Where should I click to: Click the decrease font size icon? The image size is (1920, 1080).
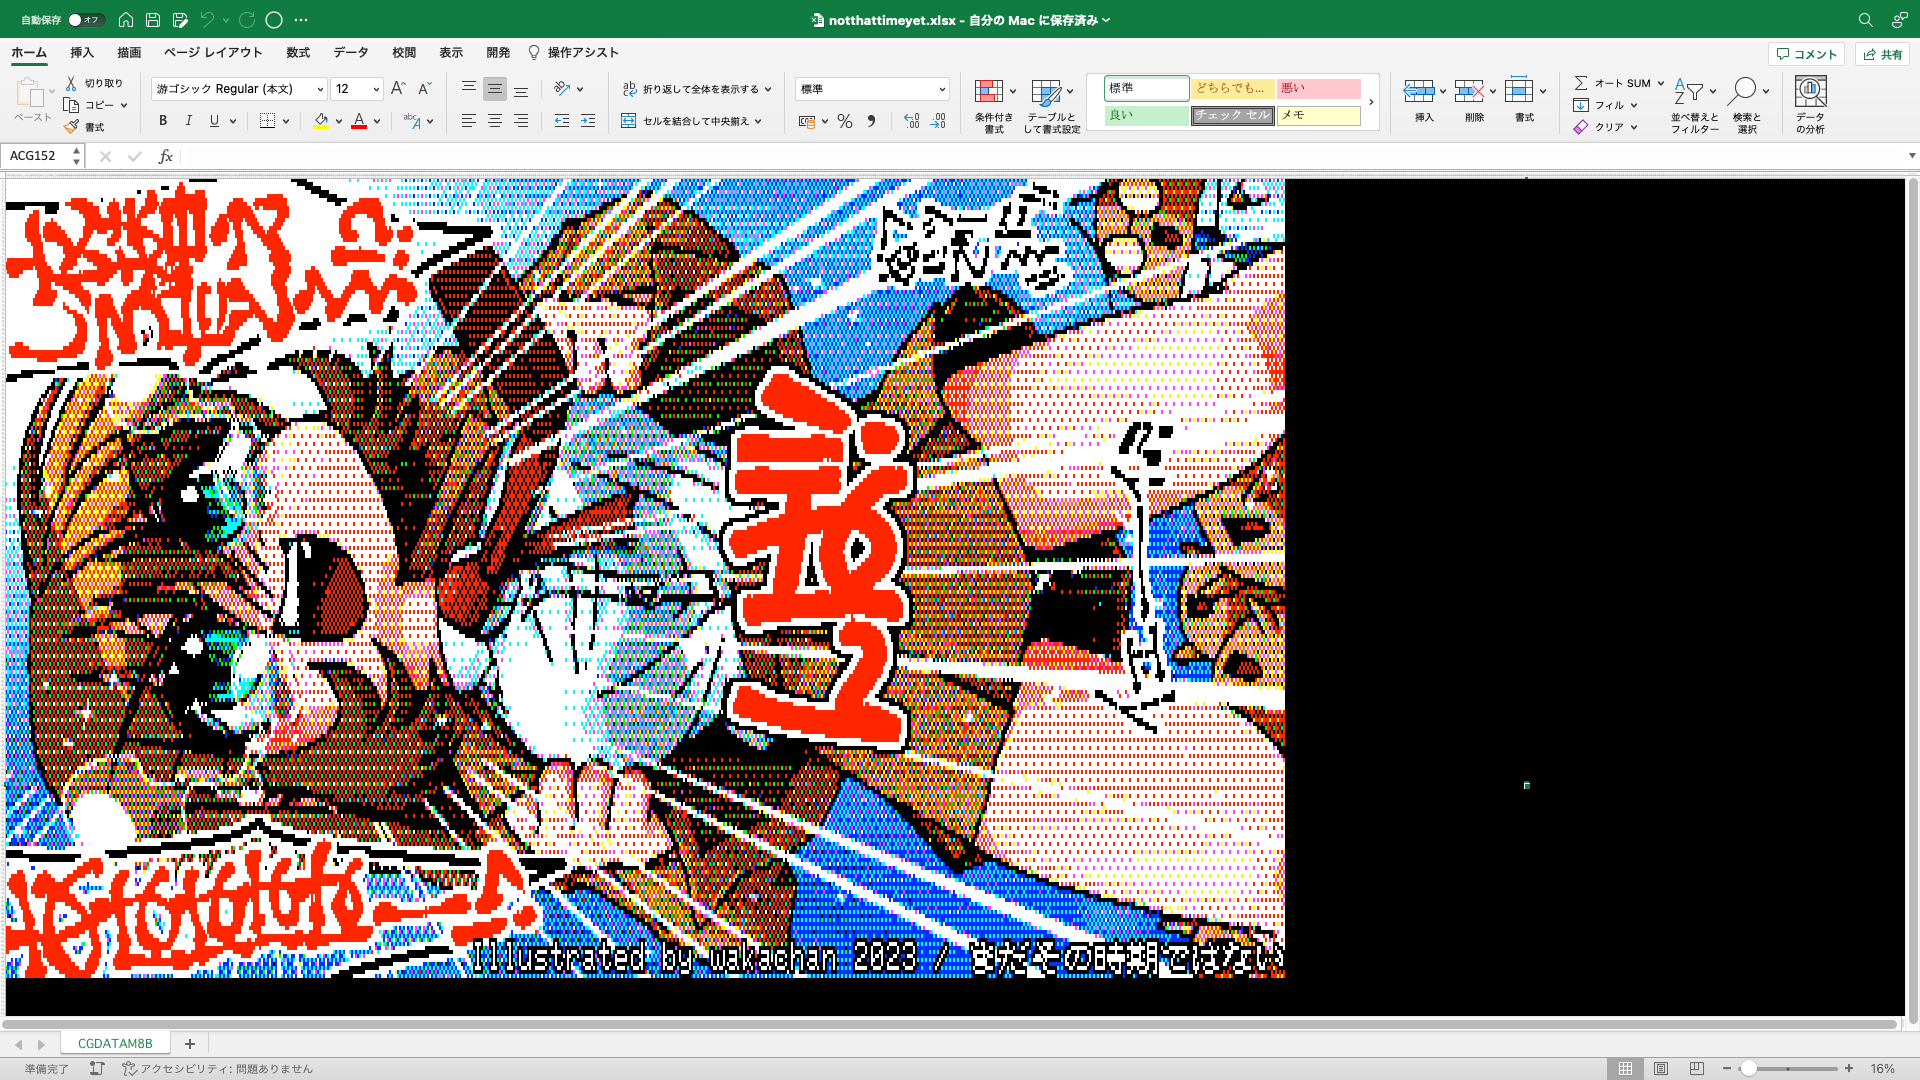[x=424, y=89]
